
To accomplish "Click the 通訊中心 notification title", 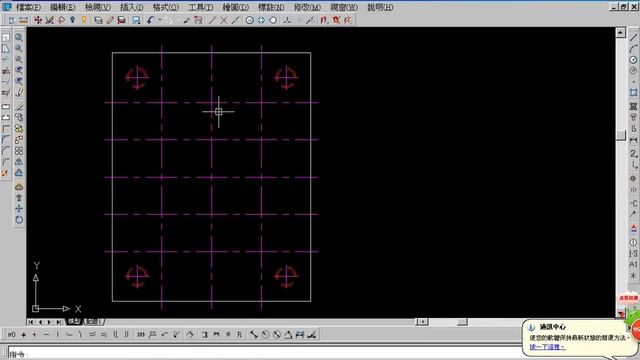I will point(553,327).
